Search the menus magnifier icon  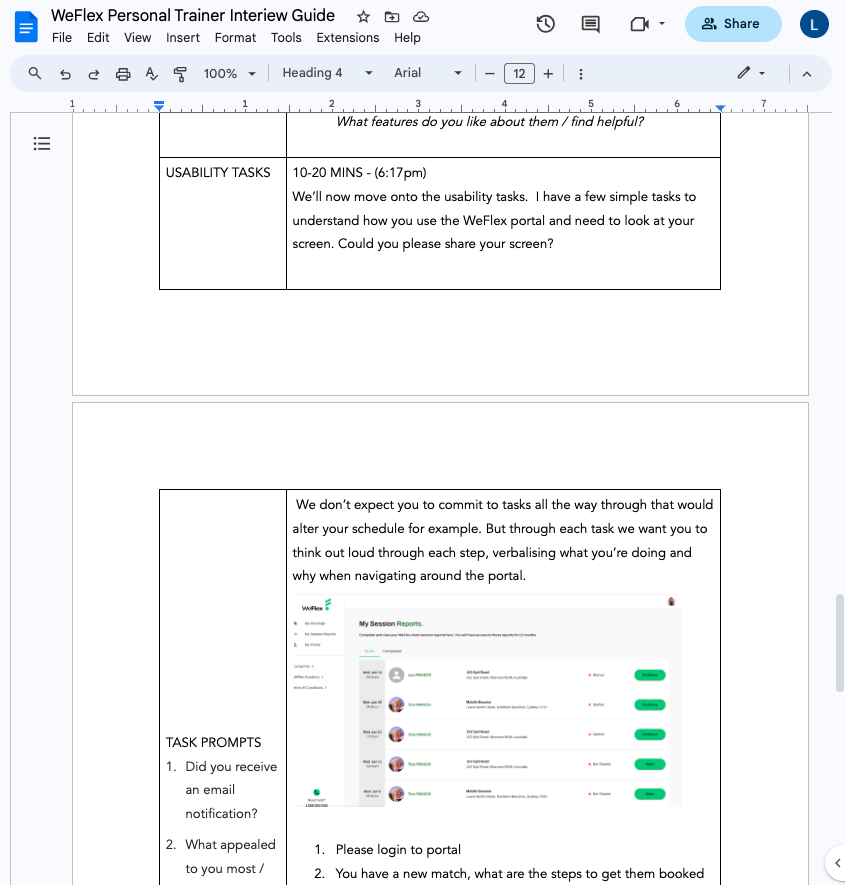pyautogui.click(x=35, y=73)
